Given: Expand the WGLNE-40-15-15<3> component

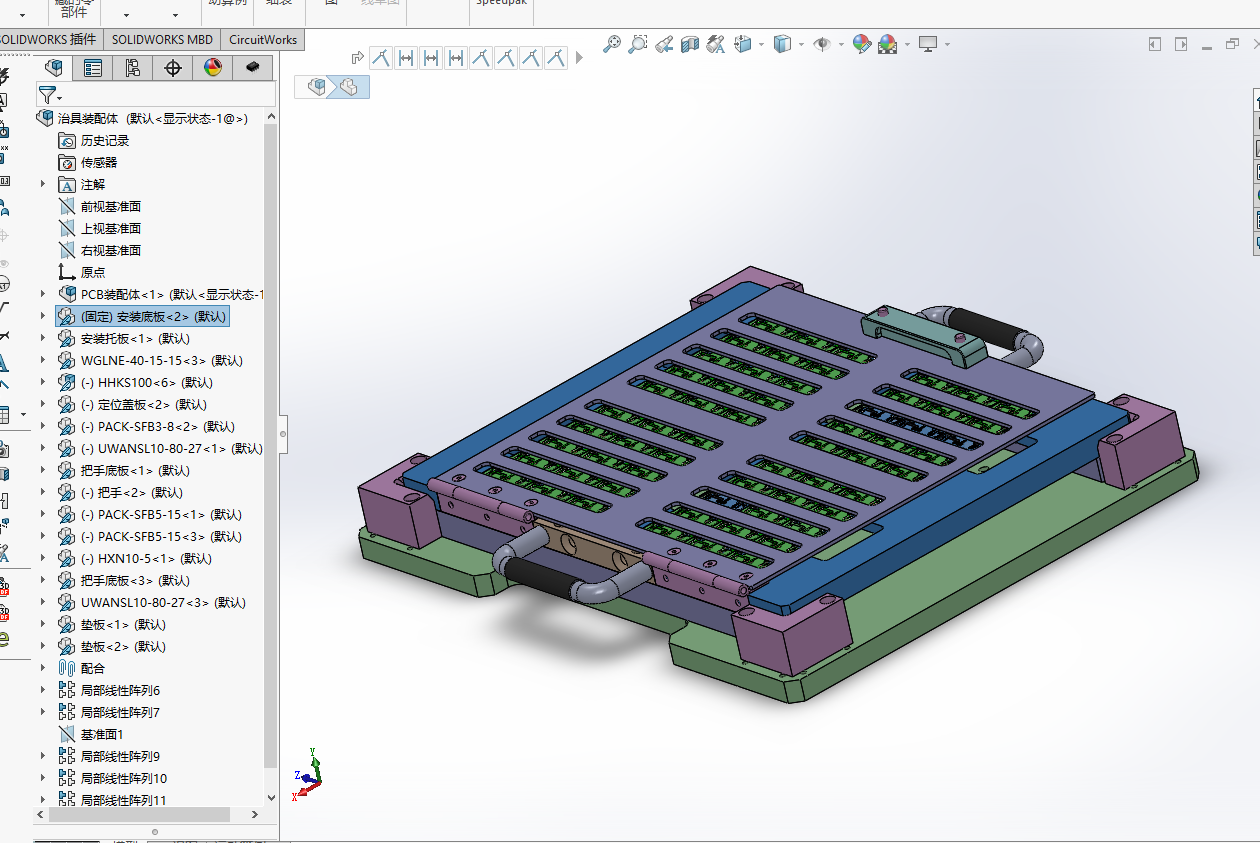Looking at the screenshot, I should (x=43, y=360).
